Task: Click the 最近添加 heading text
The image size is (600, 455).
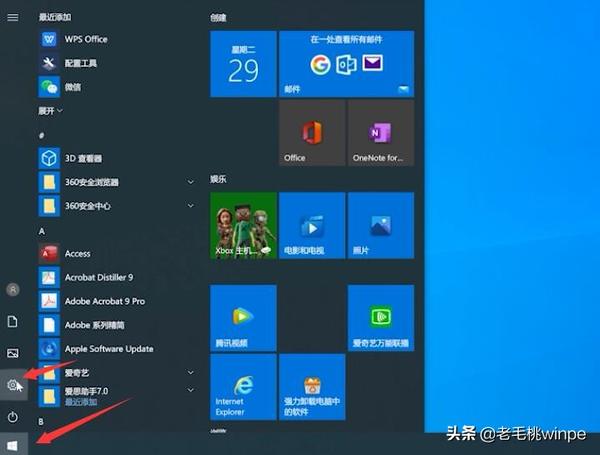Action: (55, 17)
